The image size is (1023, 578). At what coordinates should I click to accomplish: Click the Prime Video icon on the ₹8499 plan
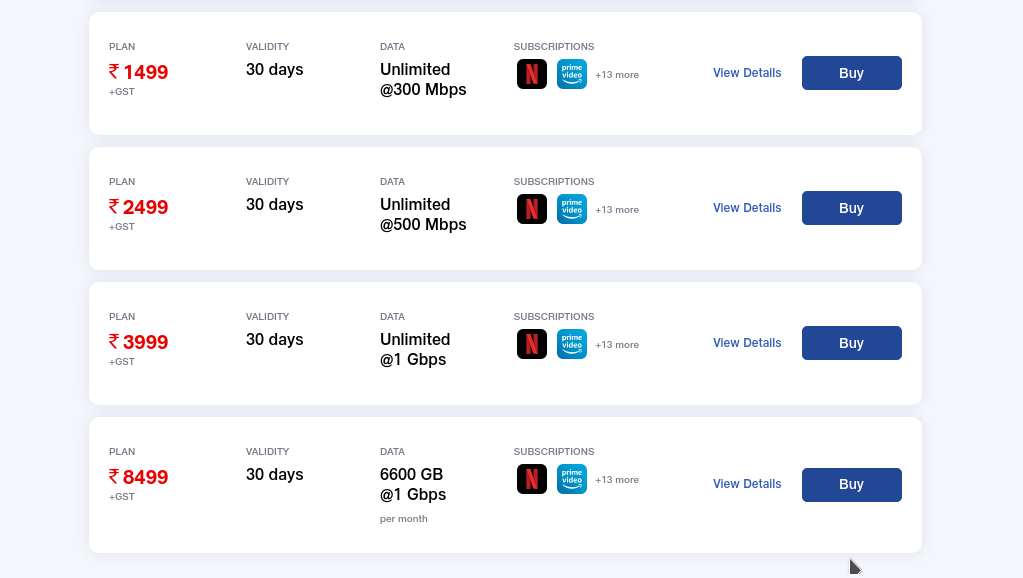point(572,479)
